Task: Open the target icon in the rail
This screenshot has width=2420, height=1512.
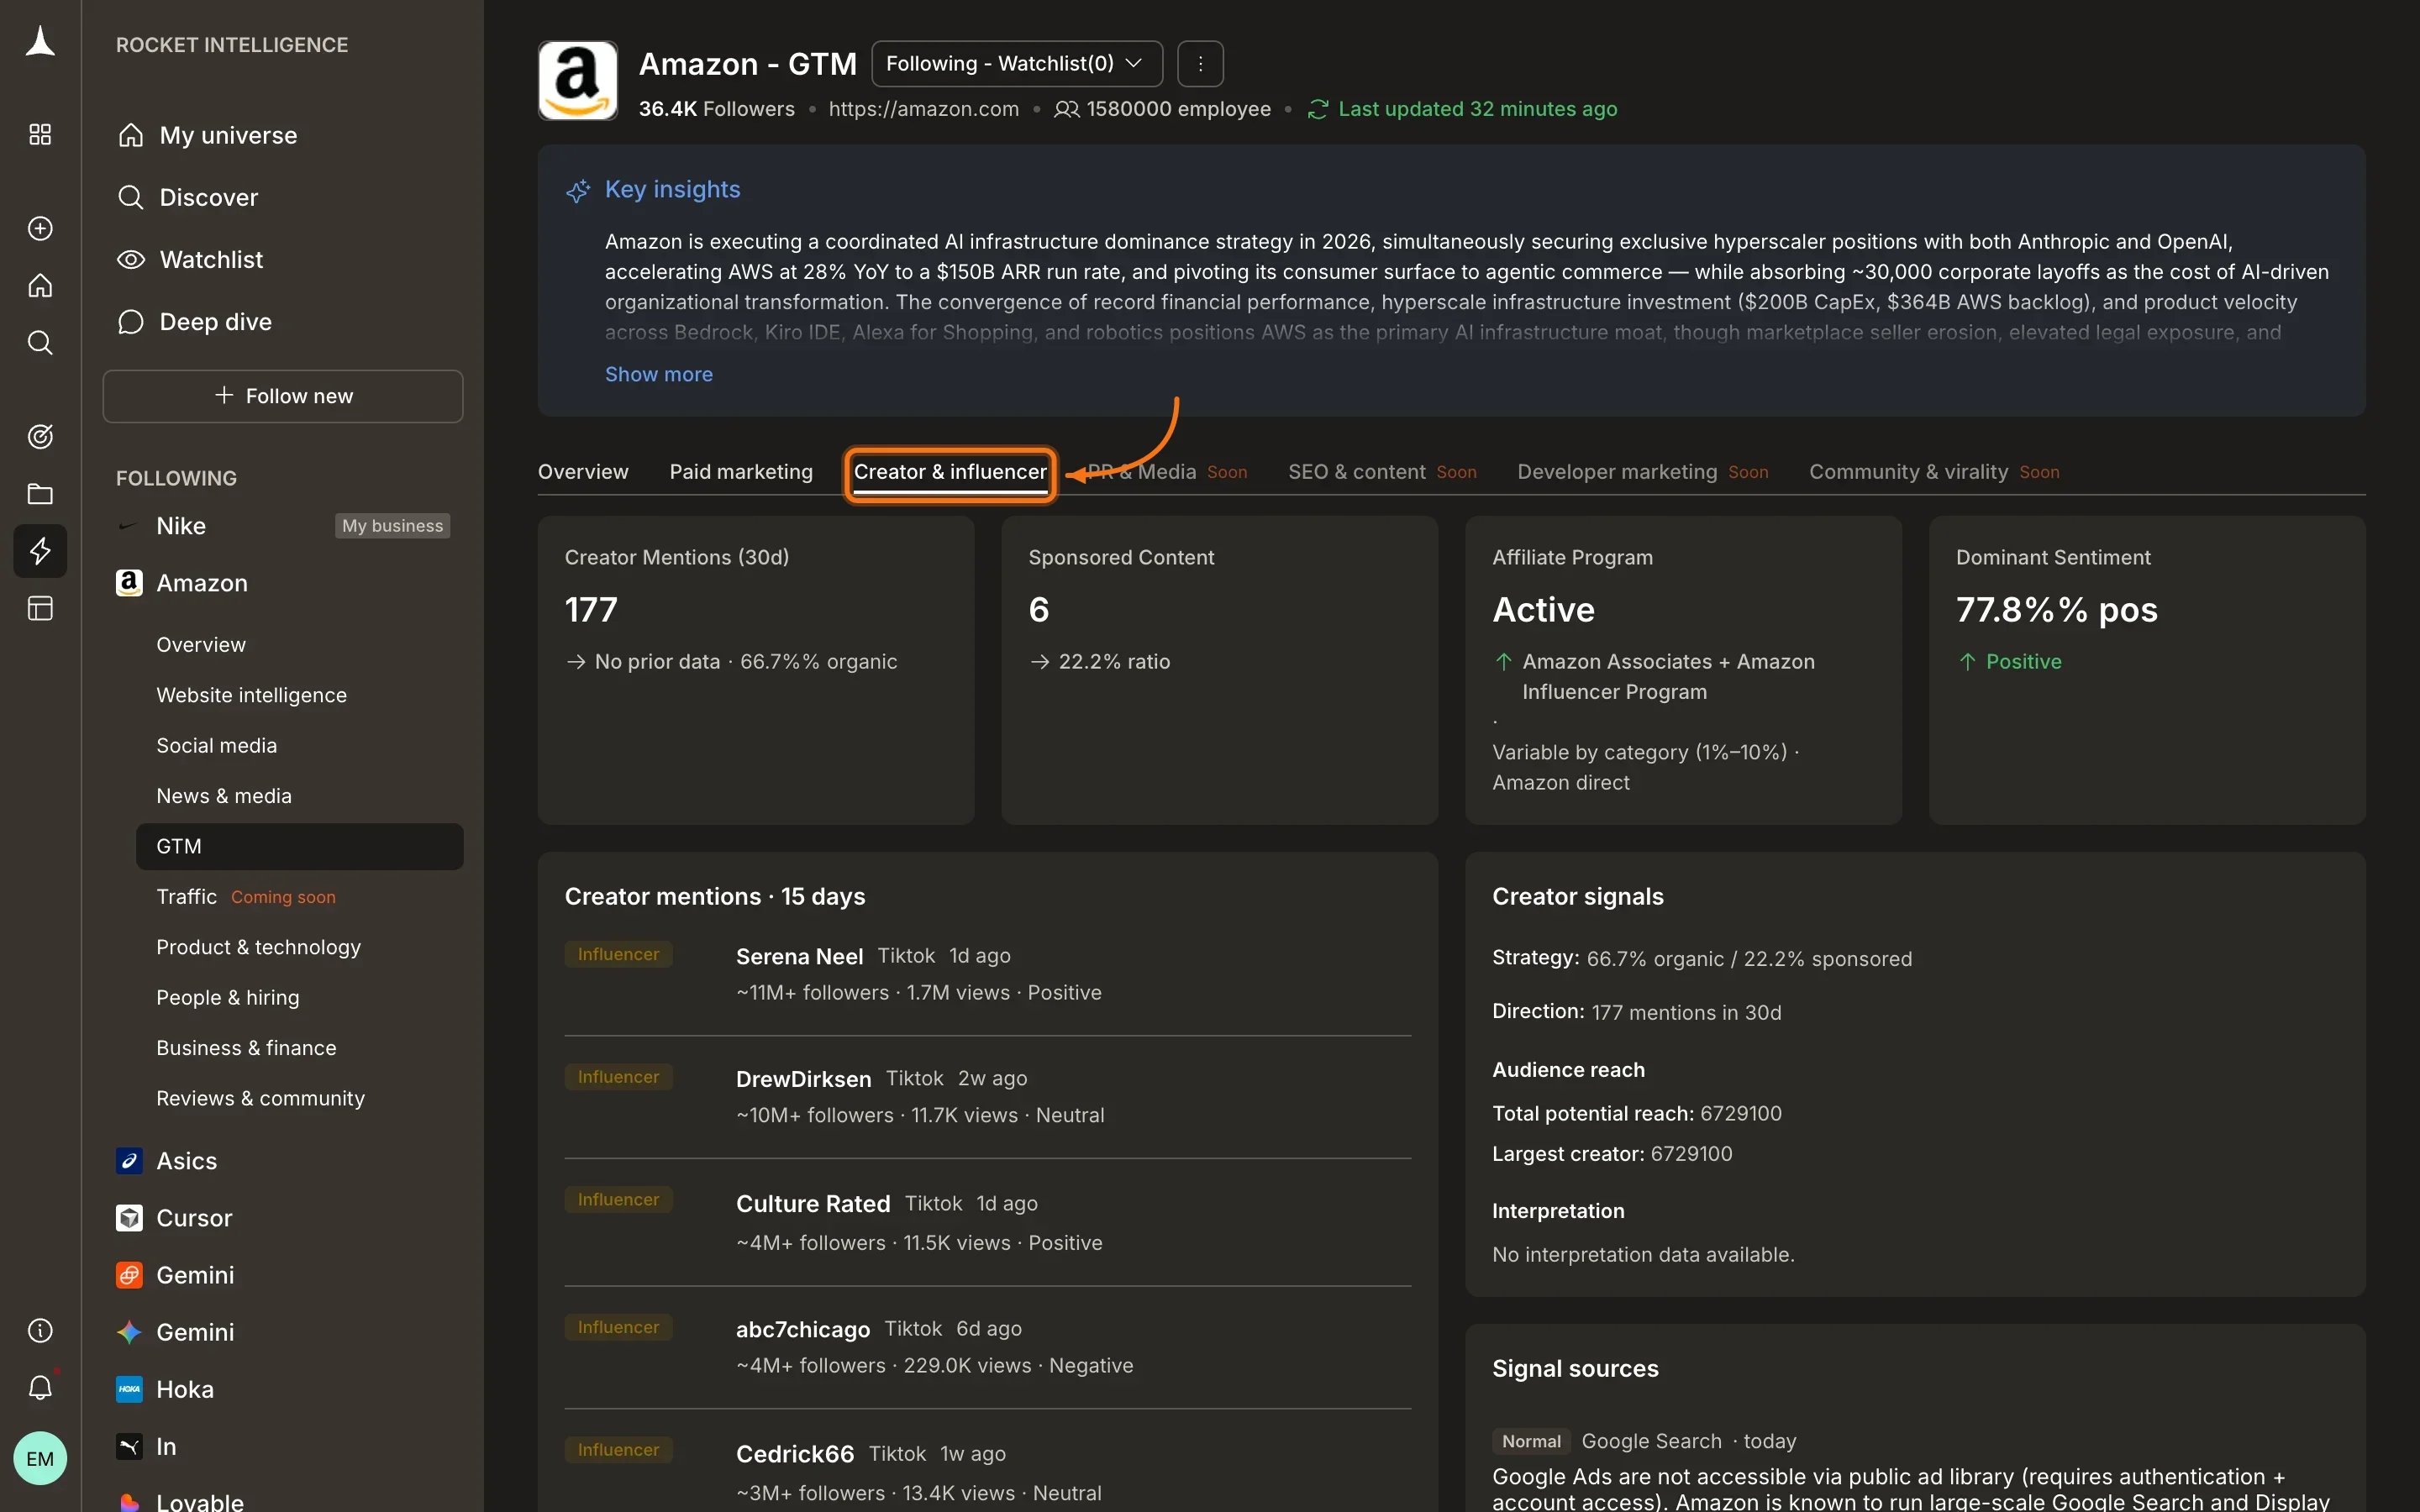Action: [x=40, y=436]
